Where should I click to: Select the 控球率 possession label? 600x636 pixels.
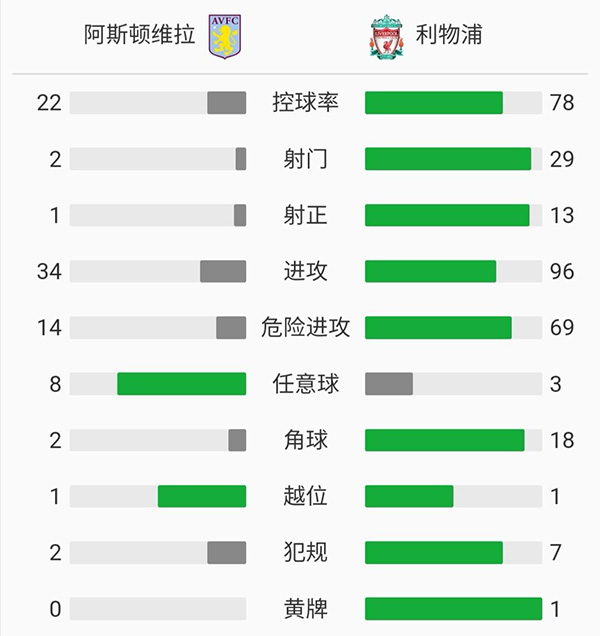[x=305, y=103]
